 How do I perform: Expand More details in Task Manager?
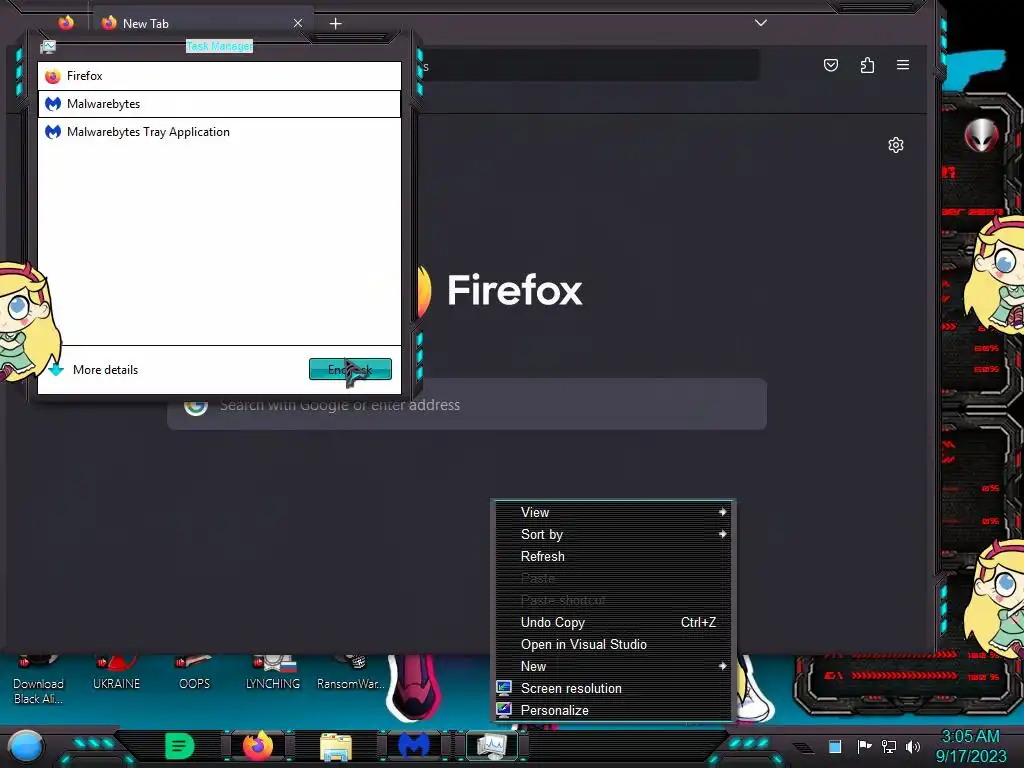tap(94, 370)
